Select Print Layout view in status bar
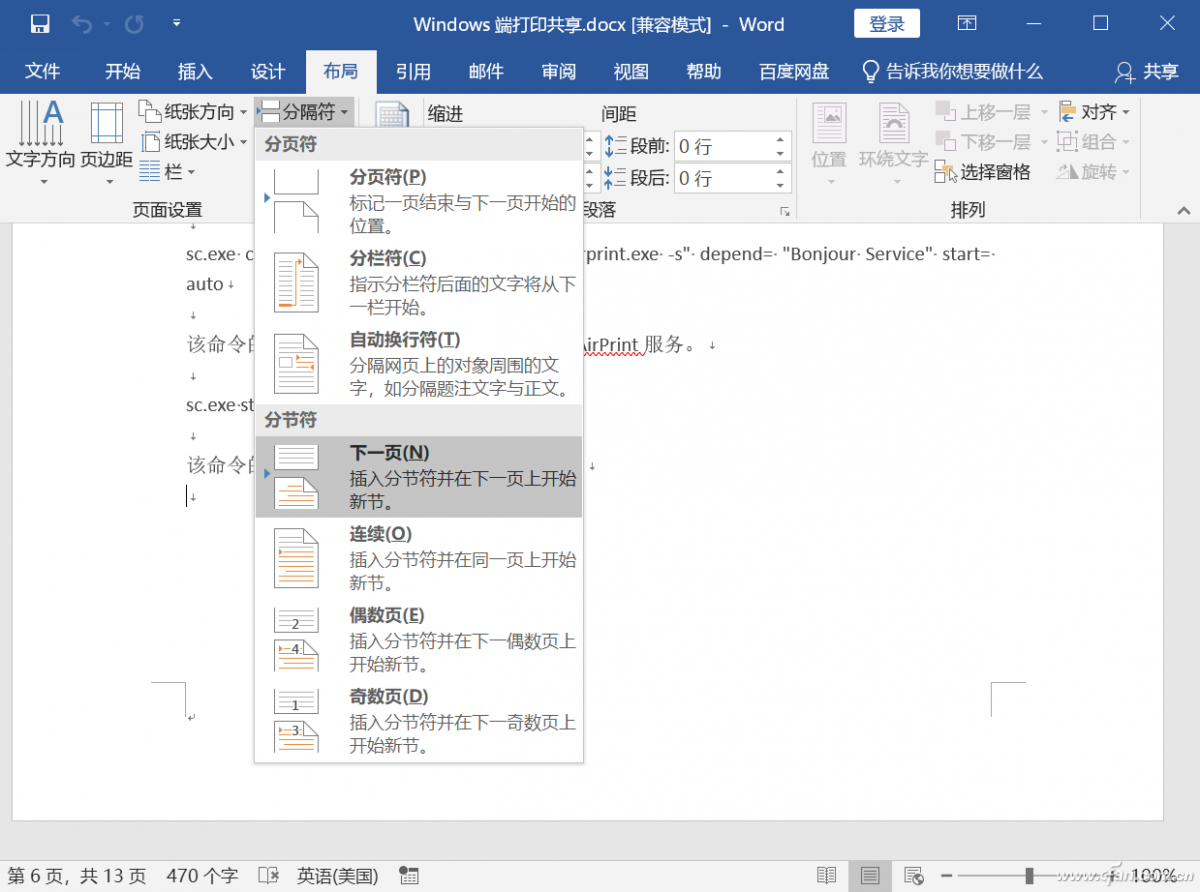1200x892 pixels. tap(869, 876)
